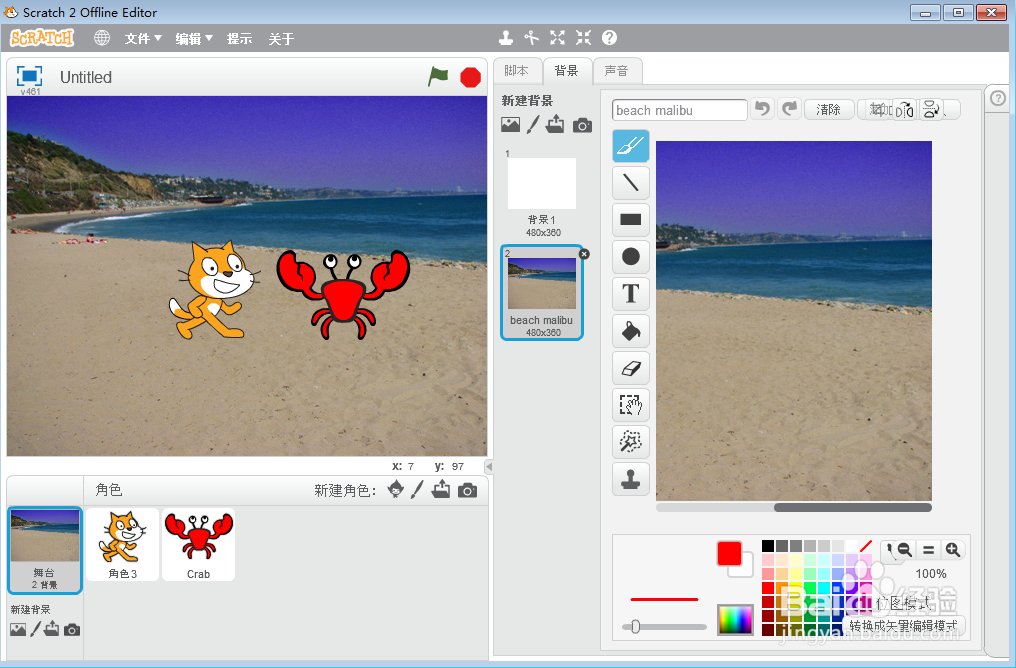
Task: Pick the transparent no-color swatch
Action: (866, 546)
